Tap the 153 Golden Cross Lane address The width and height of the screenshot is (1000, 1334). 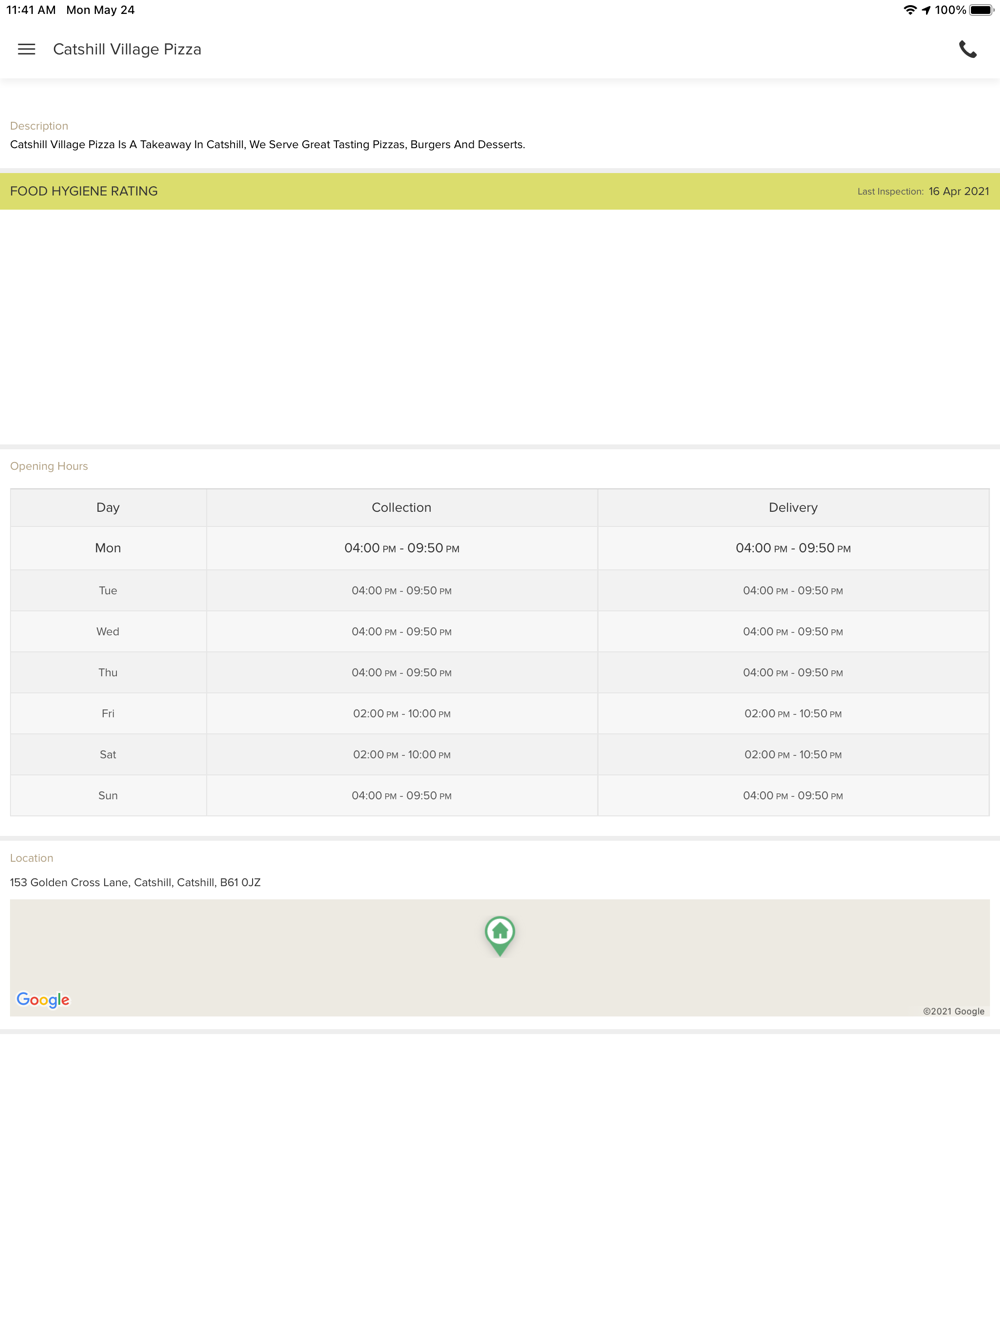coord(135,882)
